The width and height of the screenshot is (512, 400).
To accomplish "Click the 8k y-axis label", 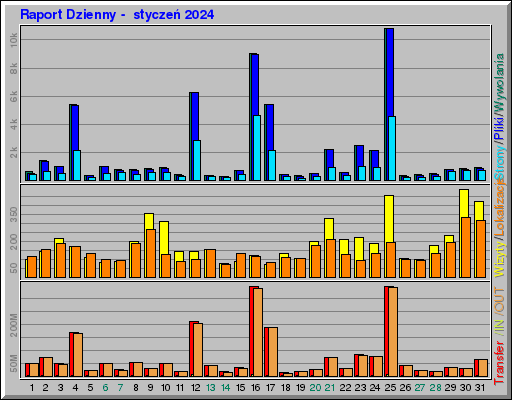I will pyautogui.click(x=14, y=69).
